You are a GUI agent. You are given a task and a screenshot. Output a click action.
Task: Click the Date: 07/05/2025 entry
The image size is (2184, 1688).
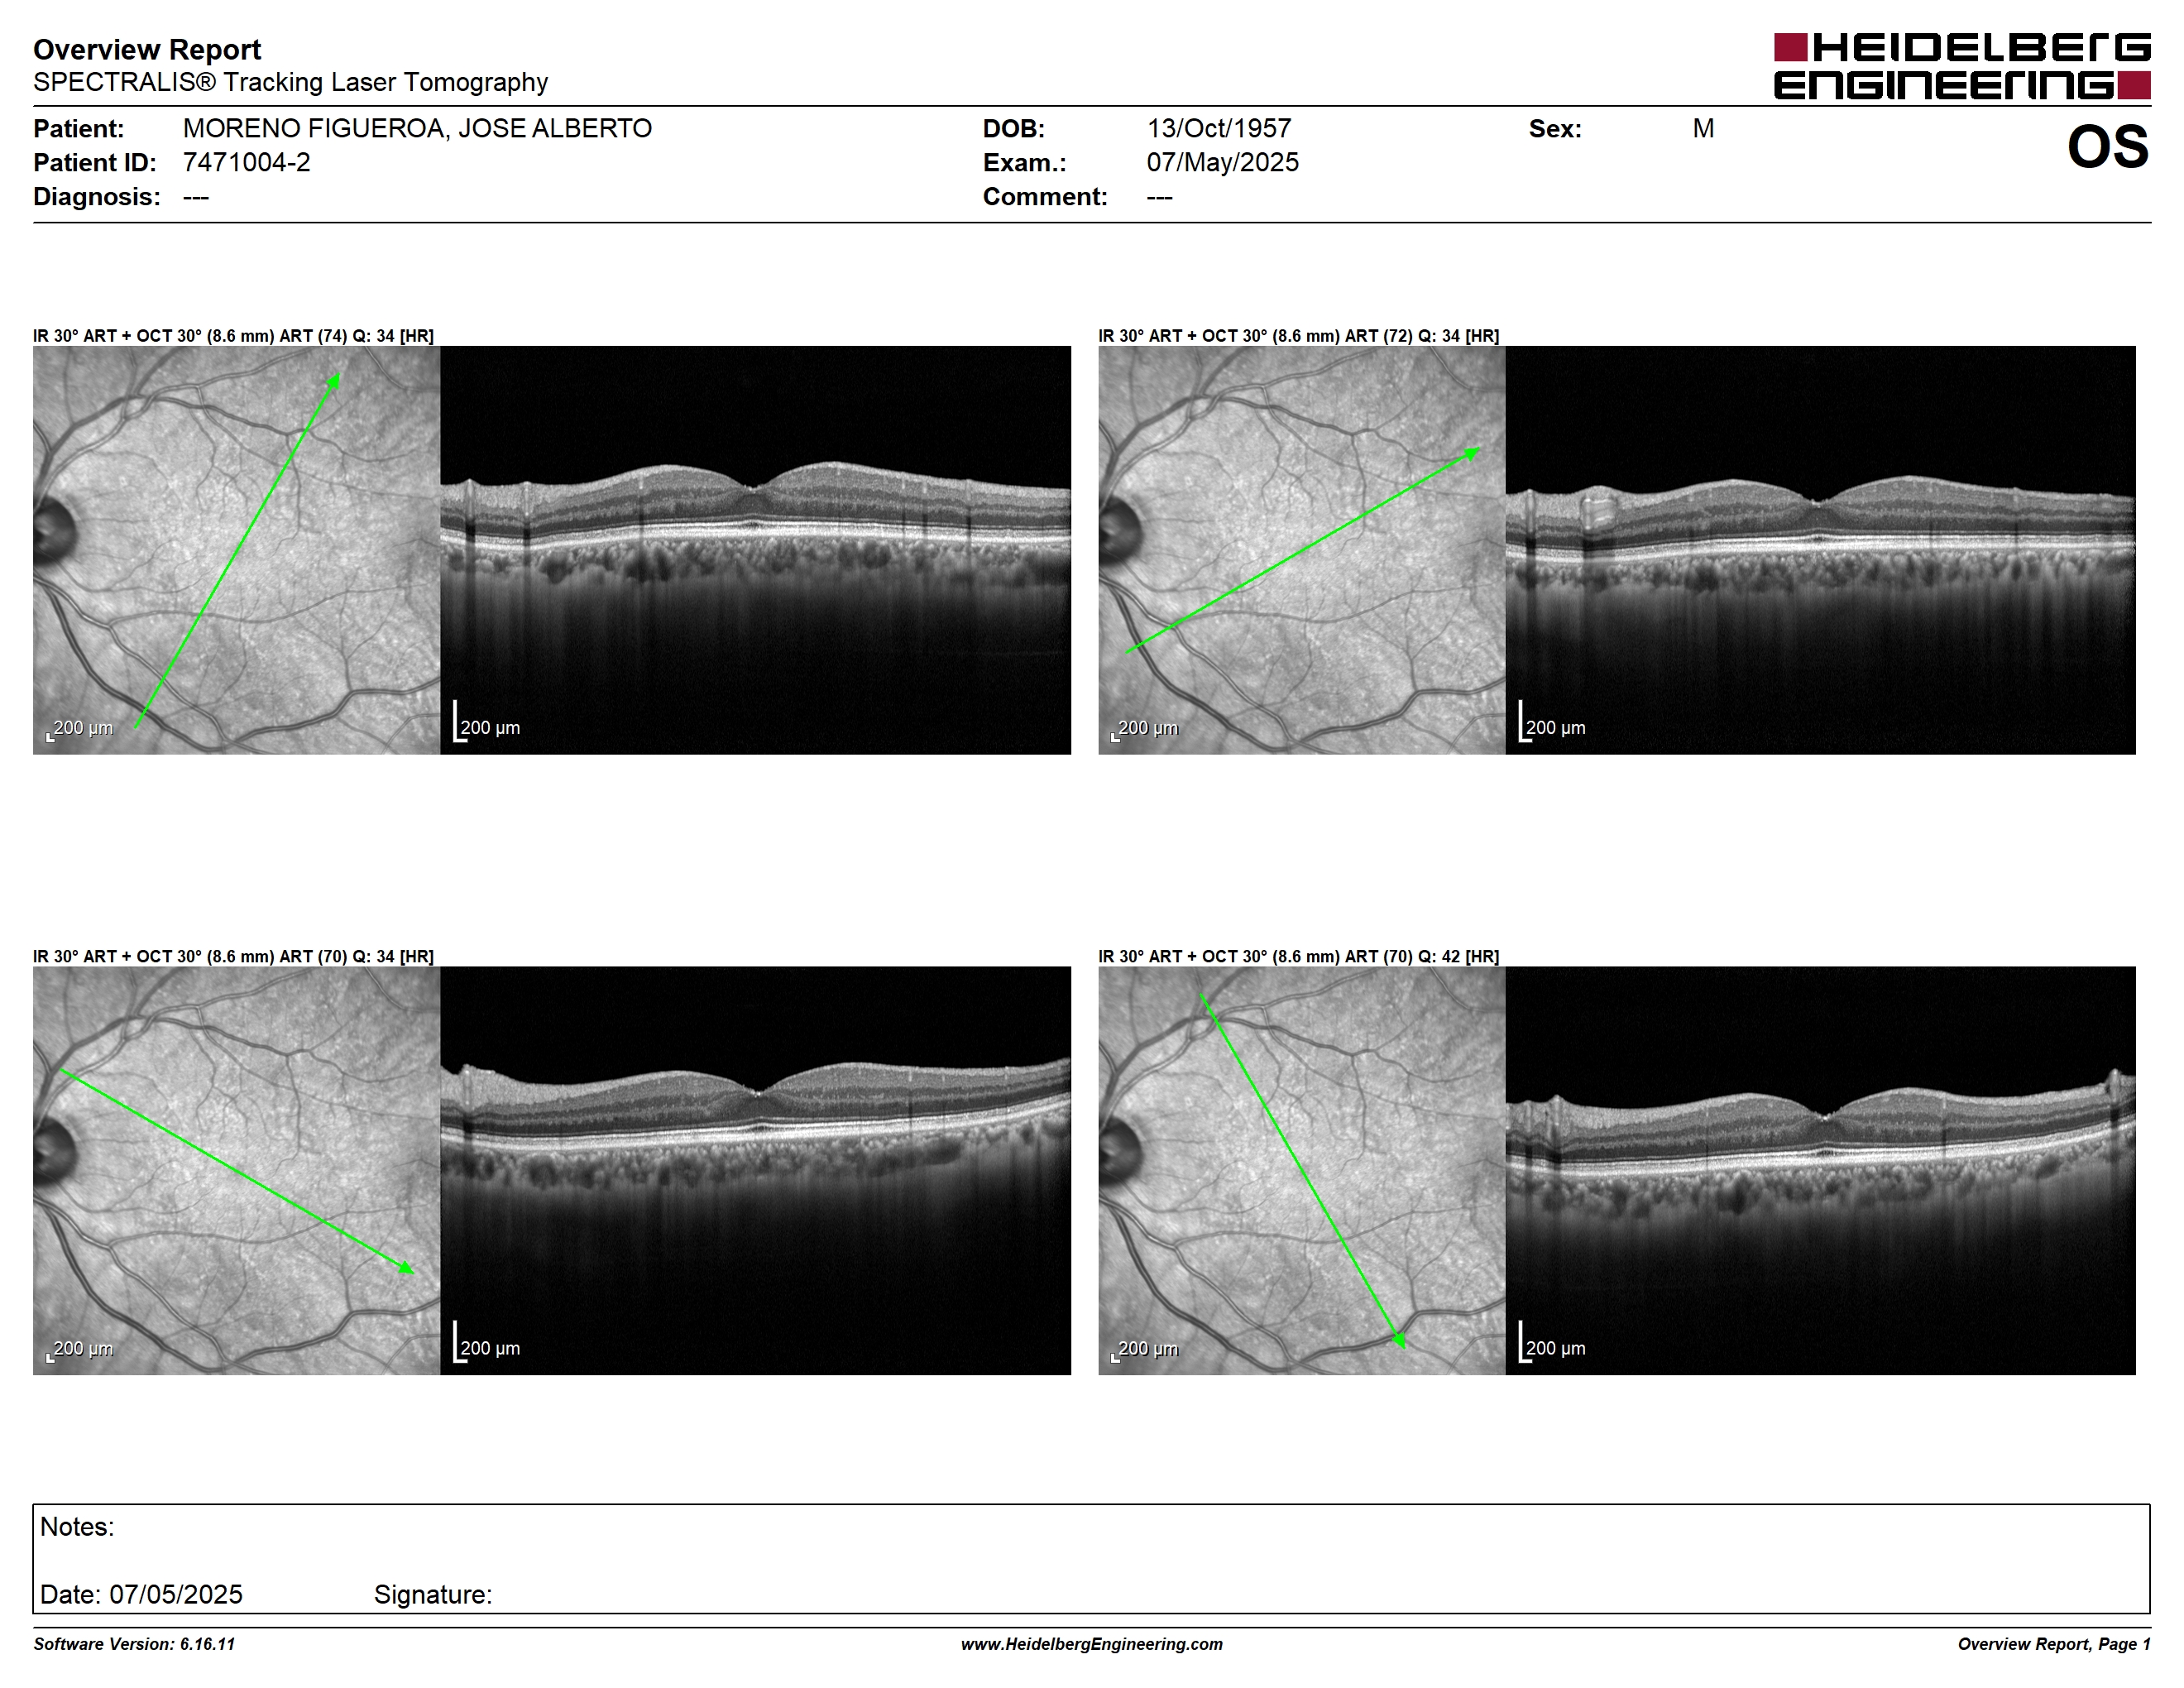(x=141, y=1594)
